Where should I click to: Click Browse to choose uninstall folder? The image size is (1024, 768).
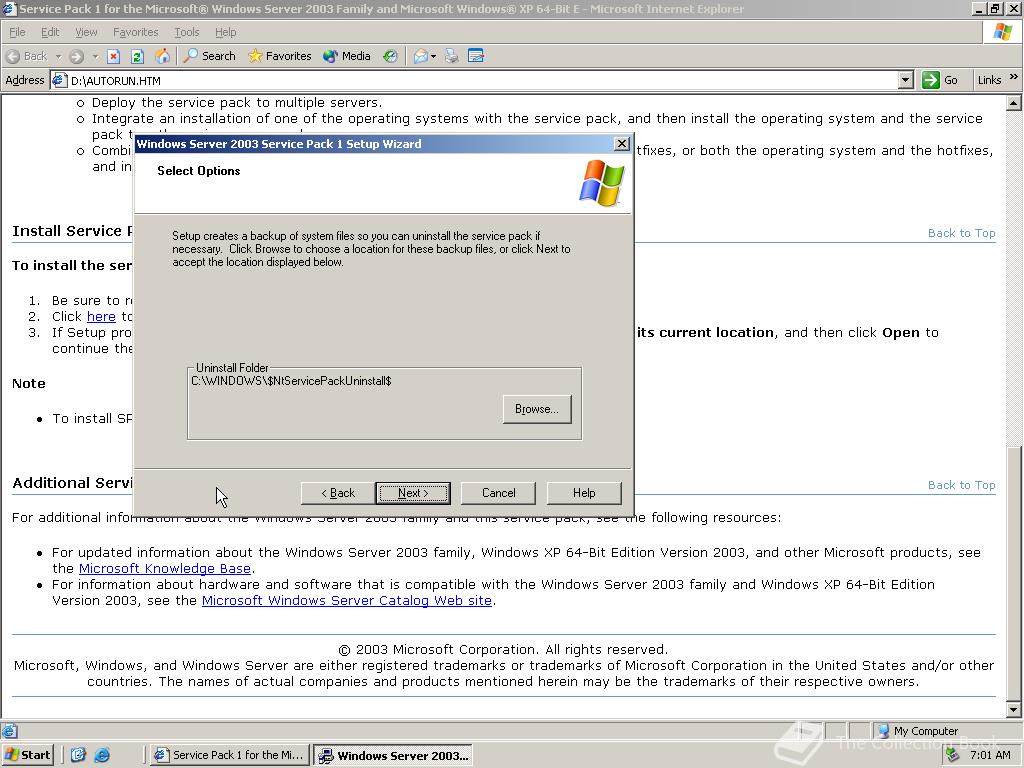(x=537, y=409)
